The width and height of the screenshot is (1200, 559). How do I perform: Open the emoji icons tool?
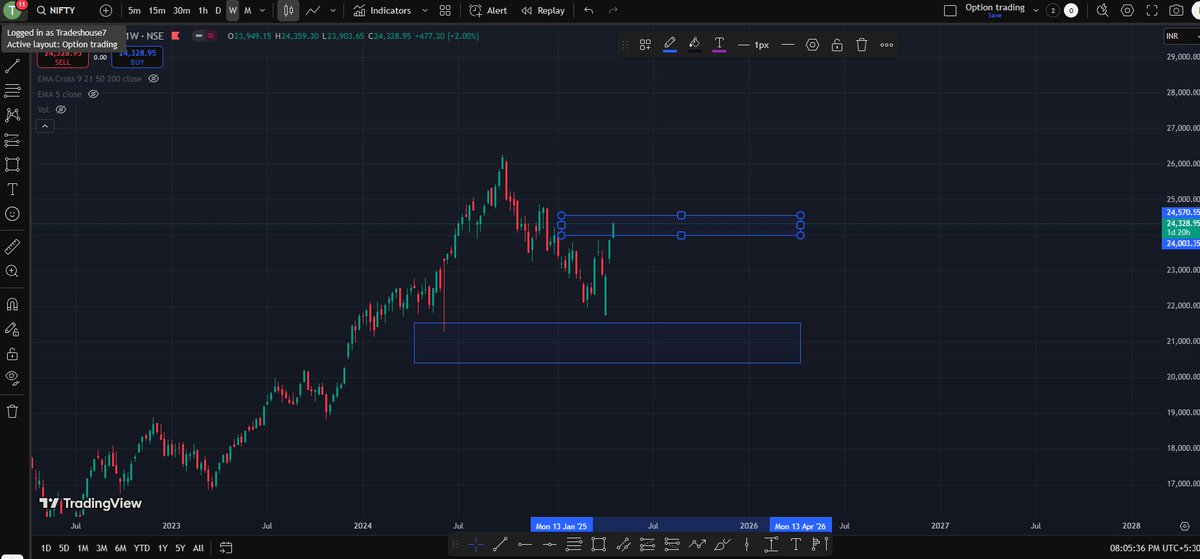12,214
